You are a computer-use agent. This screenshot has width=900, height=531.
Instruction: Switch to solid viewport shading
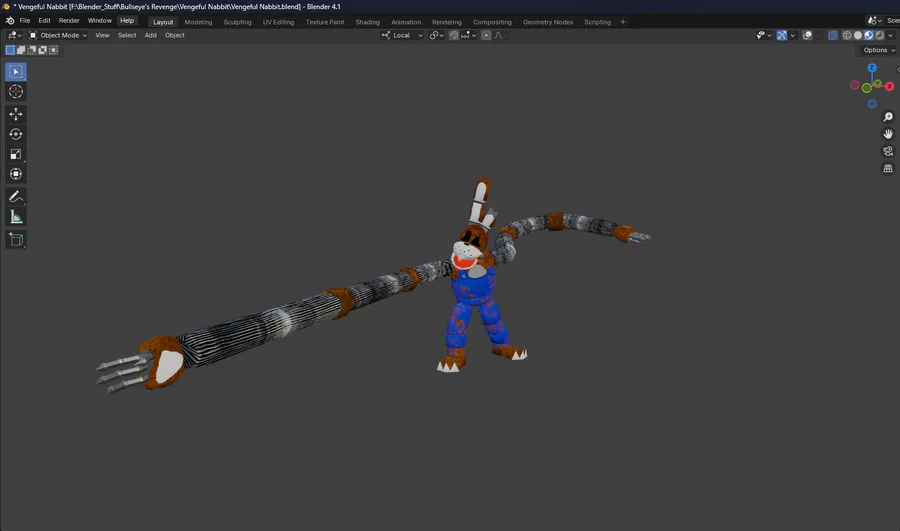pos(858,35)
